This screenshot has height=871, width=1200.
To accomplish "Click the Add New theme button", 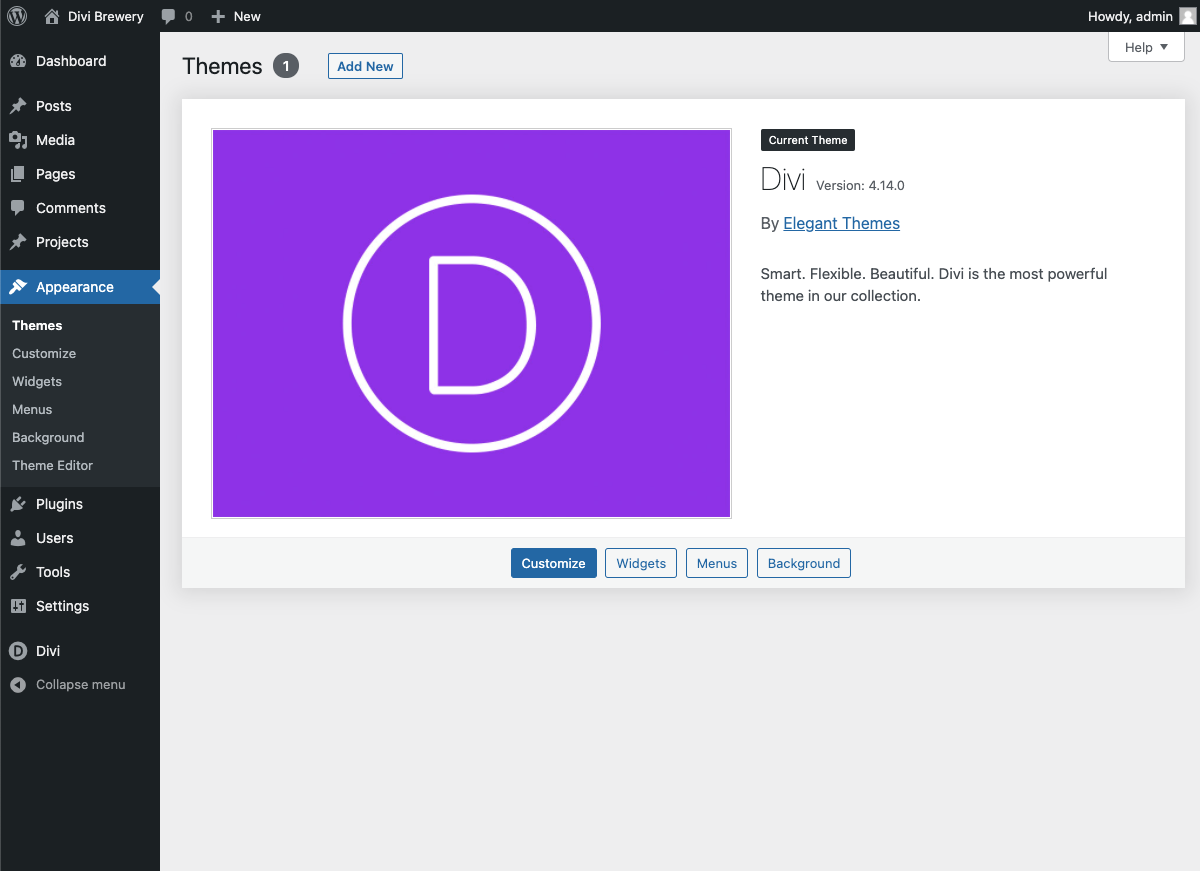I will coord(365,67).
